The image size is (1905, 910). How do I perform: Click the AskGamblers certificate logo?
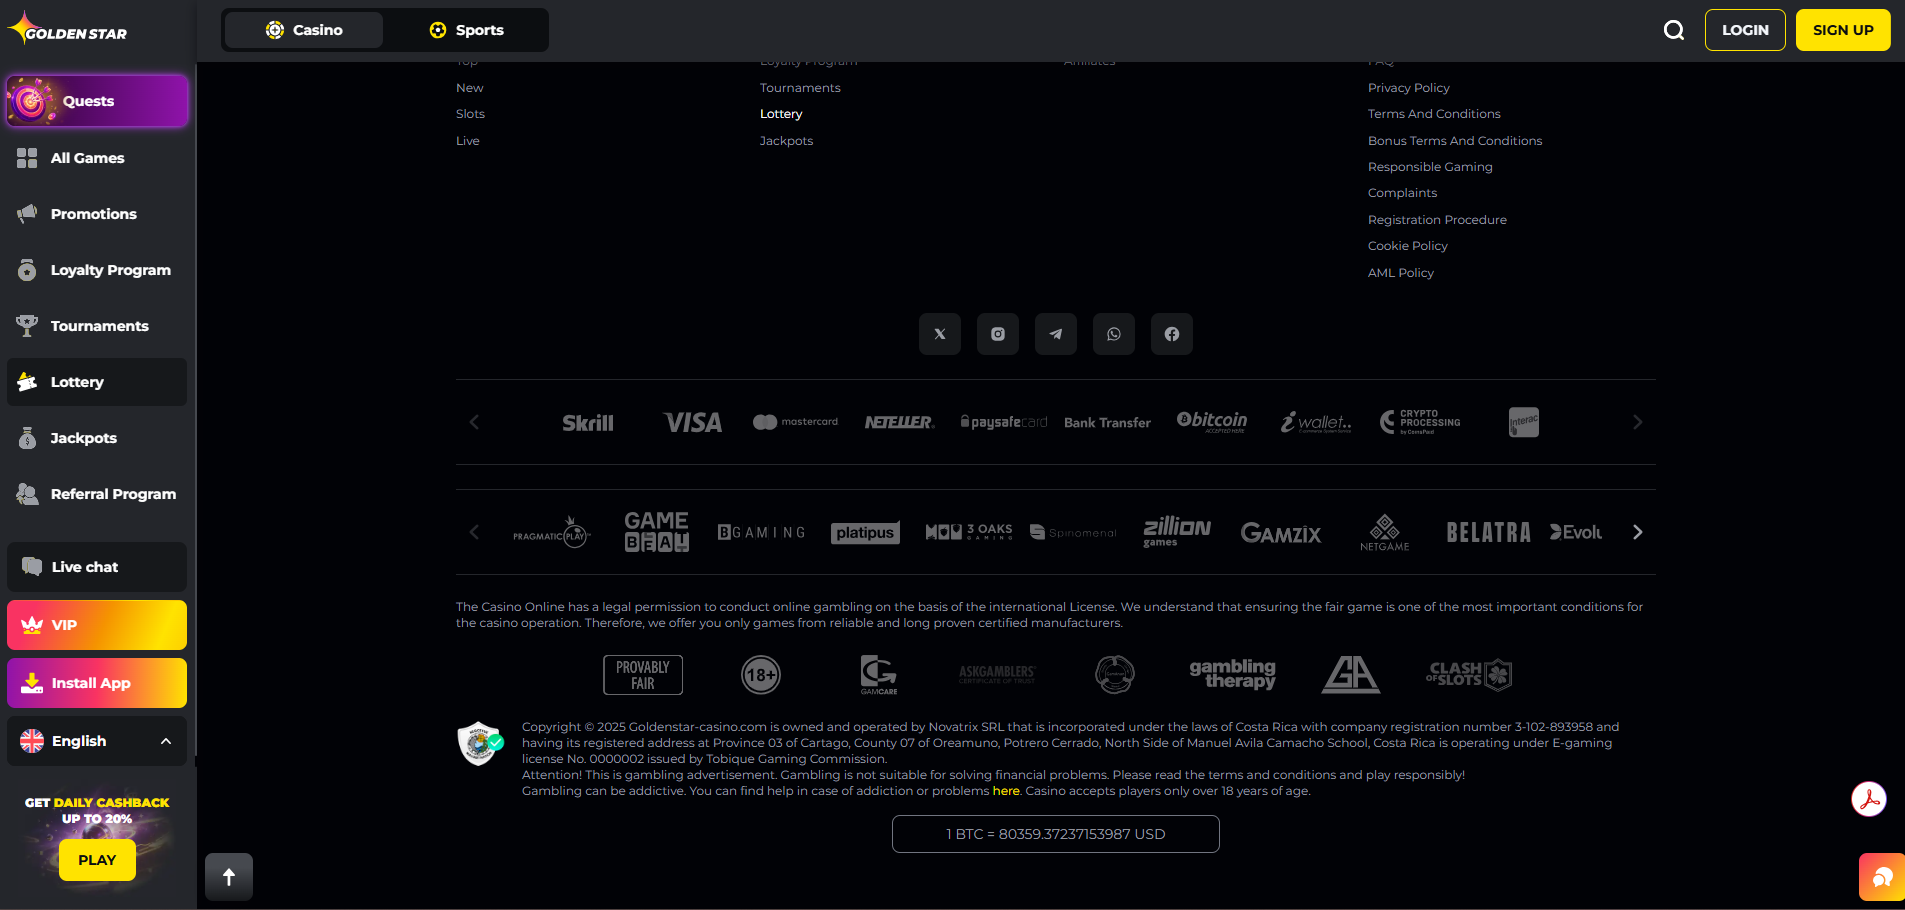[997, 674]
